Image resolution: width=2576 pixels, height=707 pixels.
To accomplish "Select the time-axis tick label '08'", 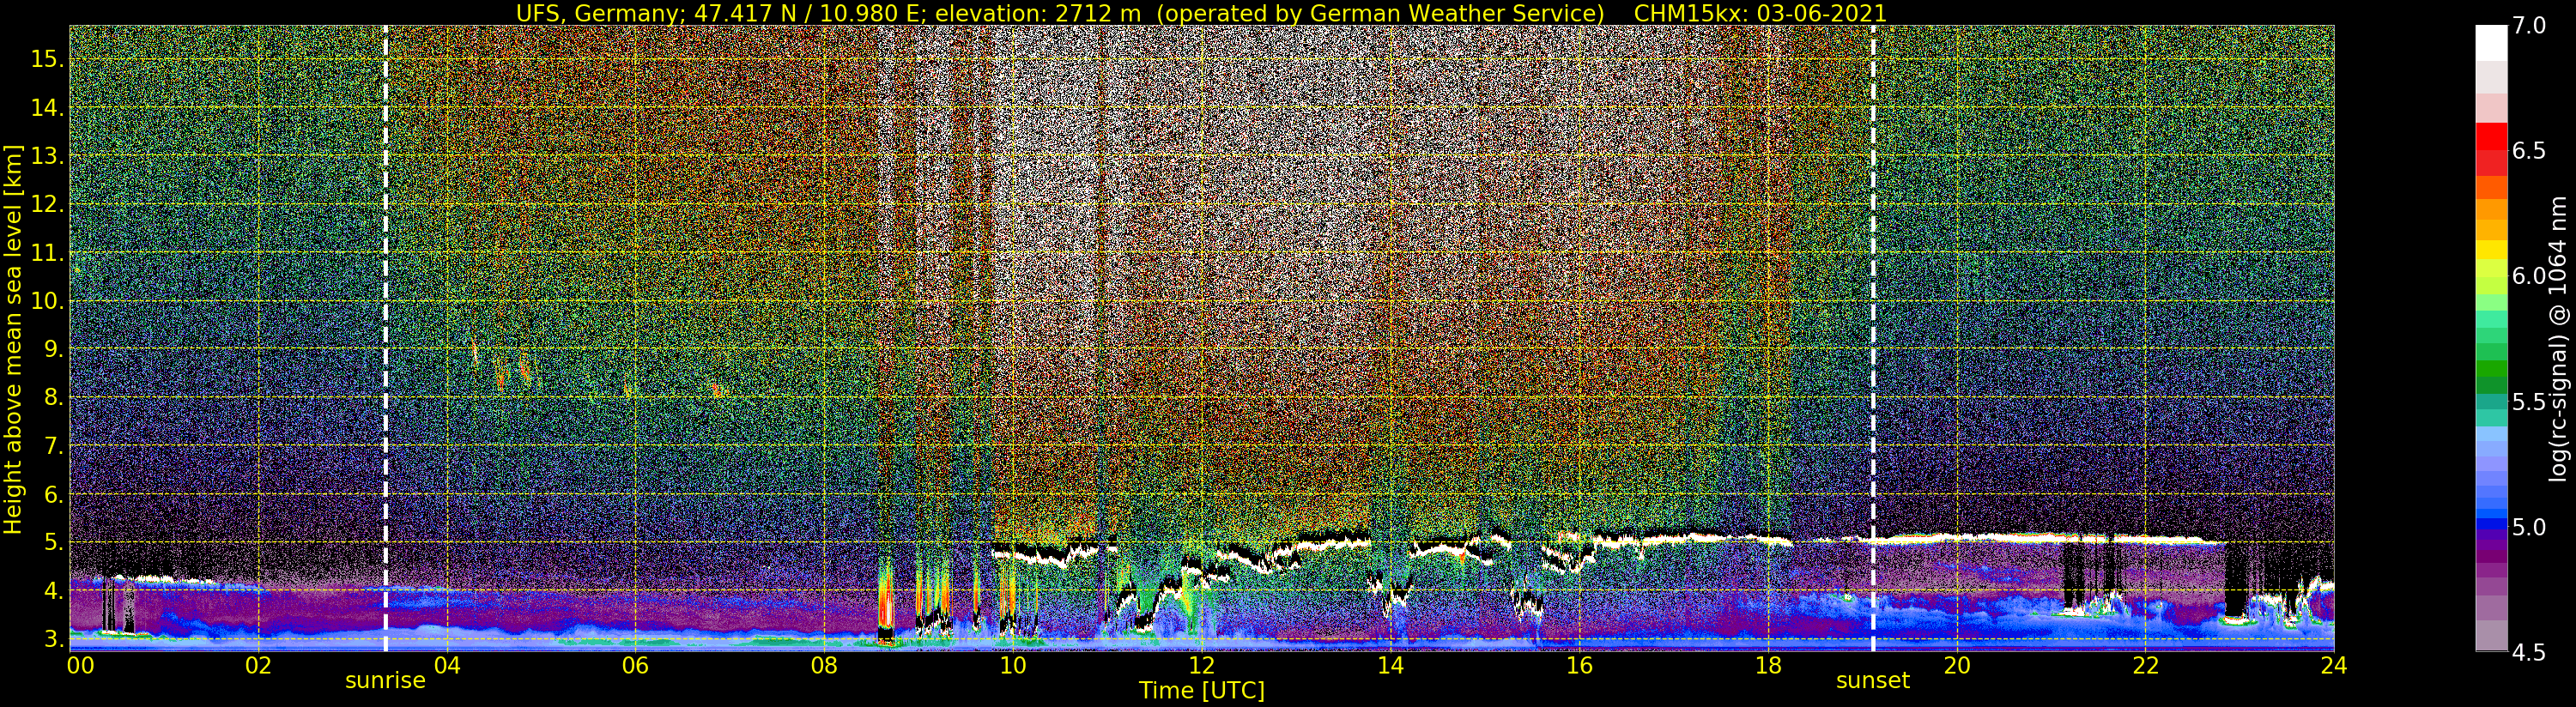I will (x=824, y=665).
